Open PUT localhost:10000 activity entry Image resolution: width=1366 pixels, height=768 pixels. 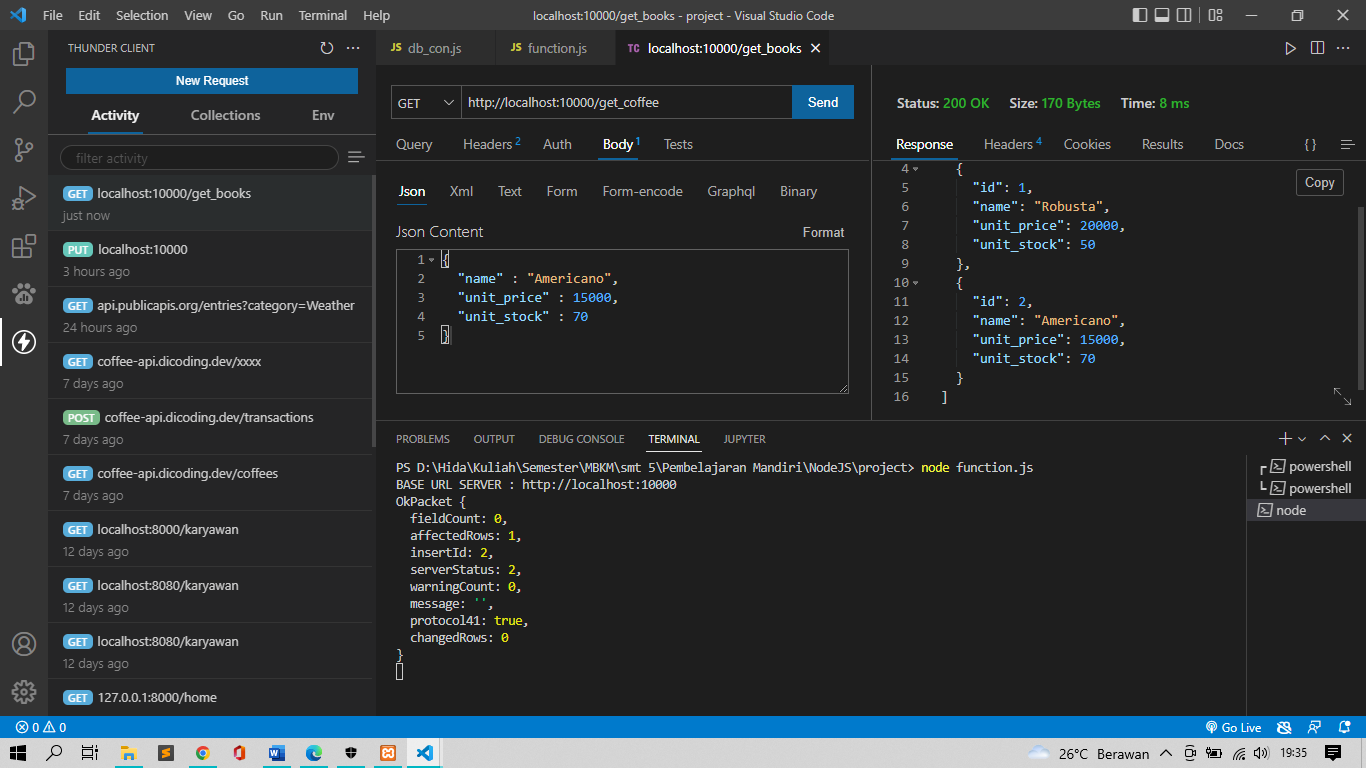click(211, 259)
